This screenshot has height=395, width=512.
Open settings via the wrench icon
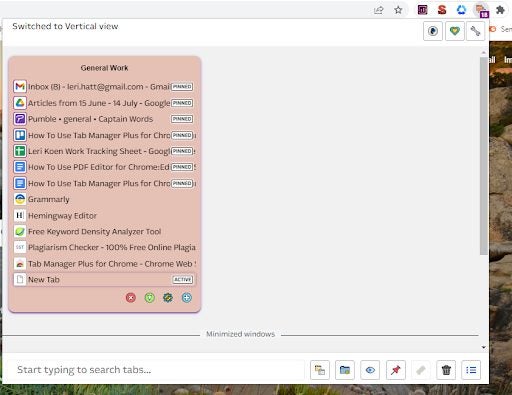coord(475,31)
